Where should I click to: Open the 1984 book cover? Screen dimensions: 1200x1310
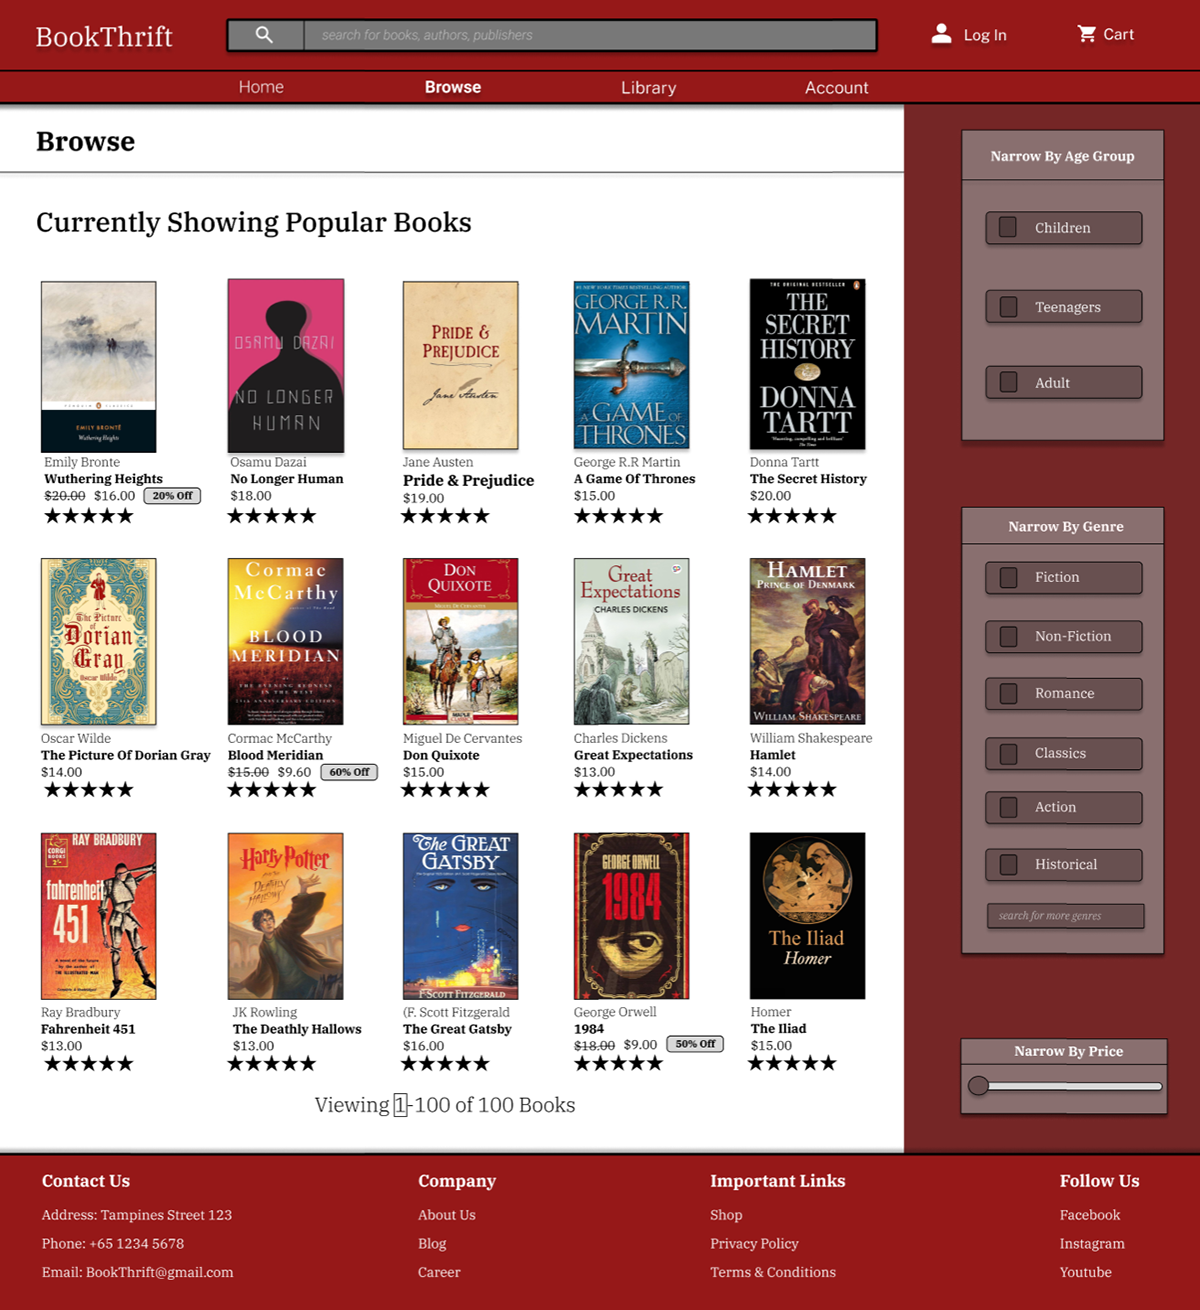pos(631,915)
